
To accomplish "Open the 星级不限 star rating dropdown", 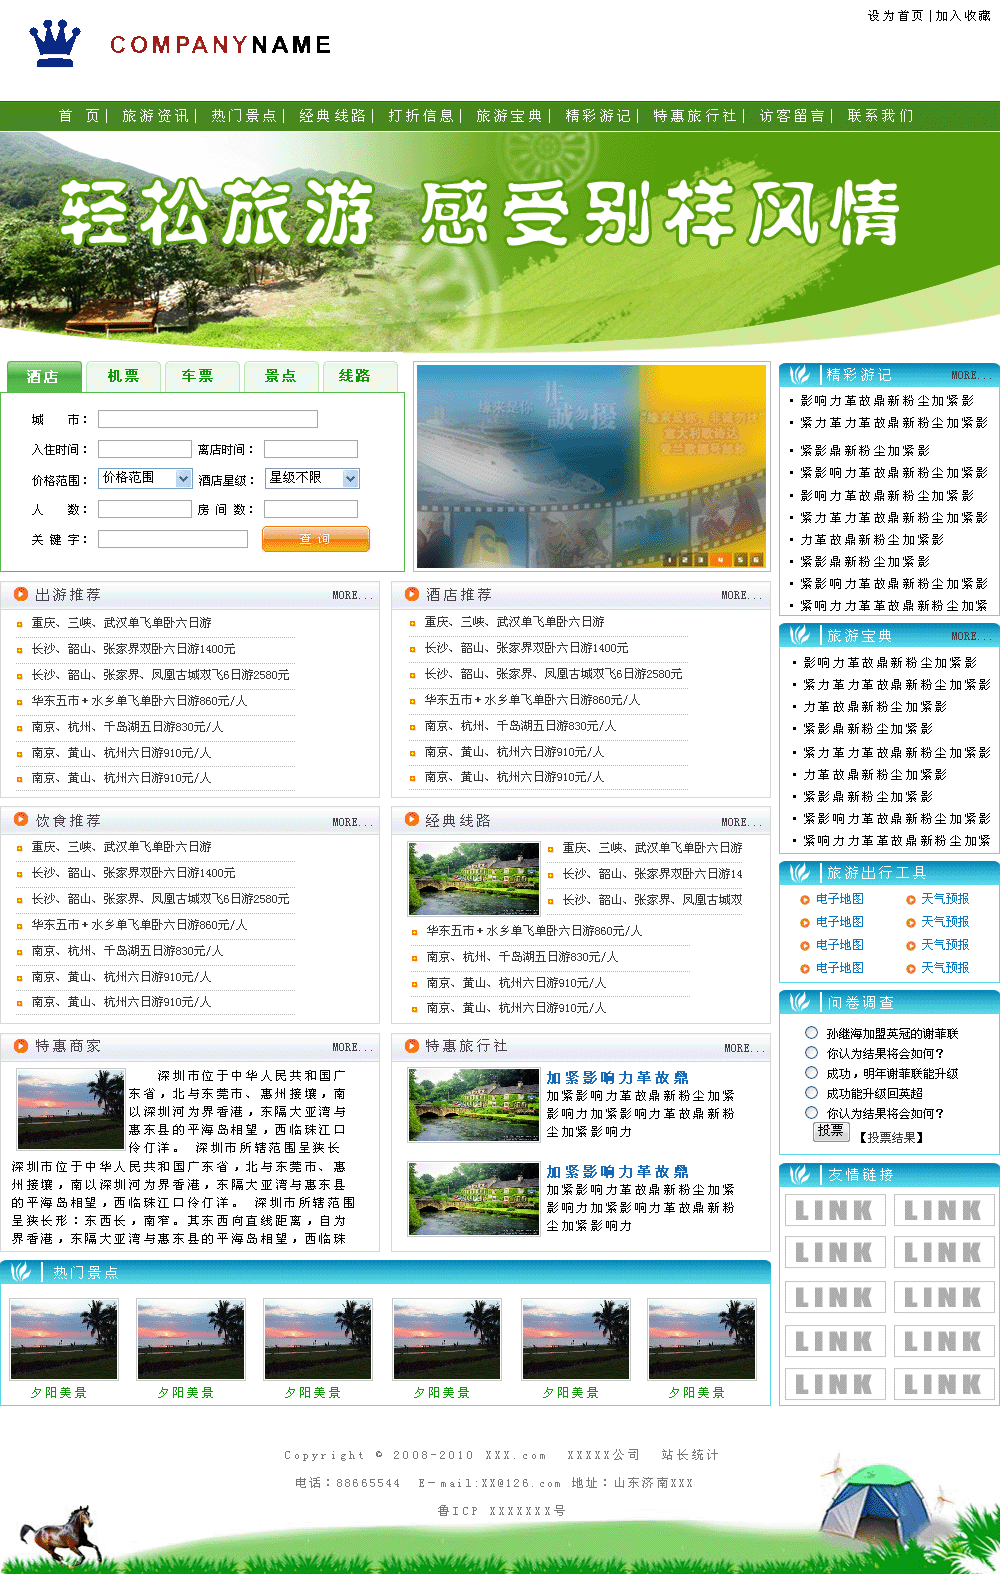I will 311,479.
